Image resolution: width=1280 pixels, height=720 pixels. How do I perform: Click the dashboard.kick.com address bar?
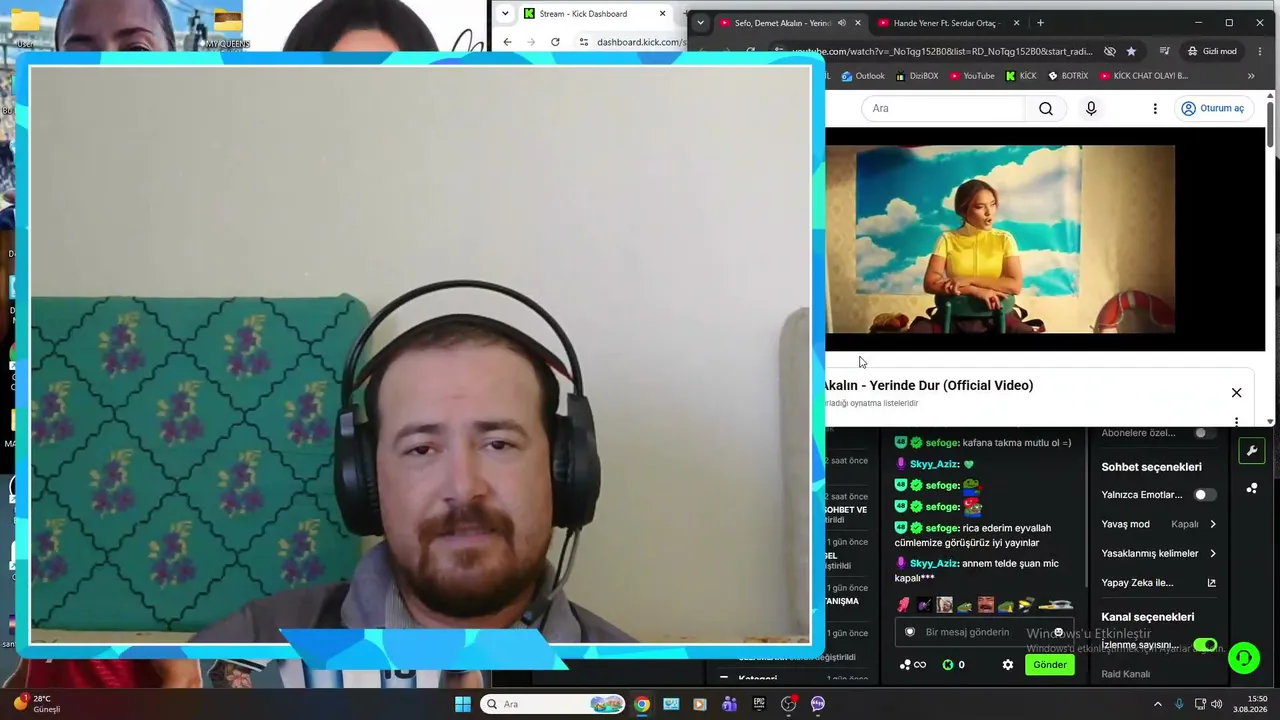640,42
